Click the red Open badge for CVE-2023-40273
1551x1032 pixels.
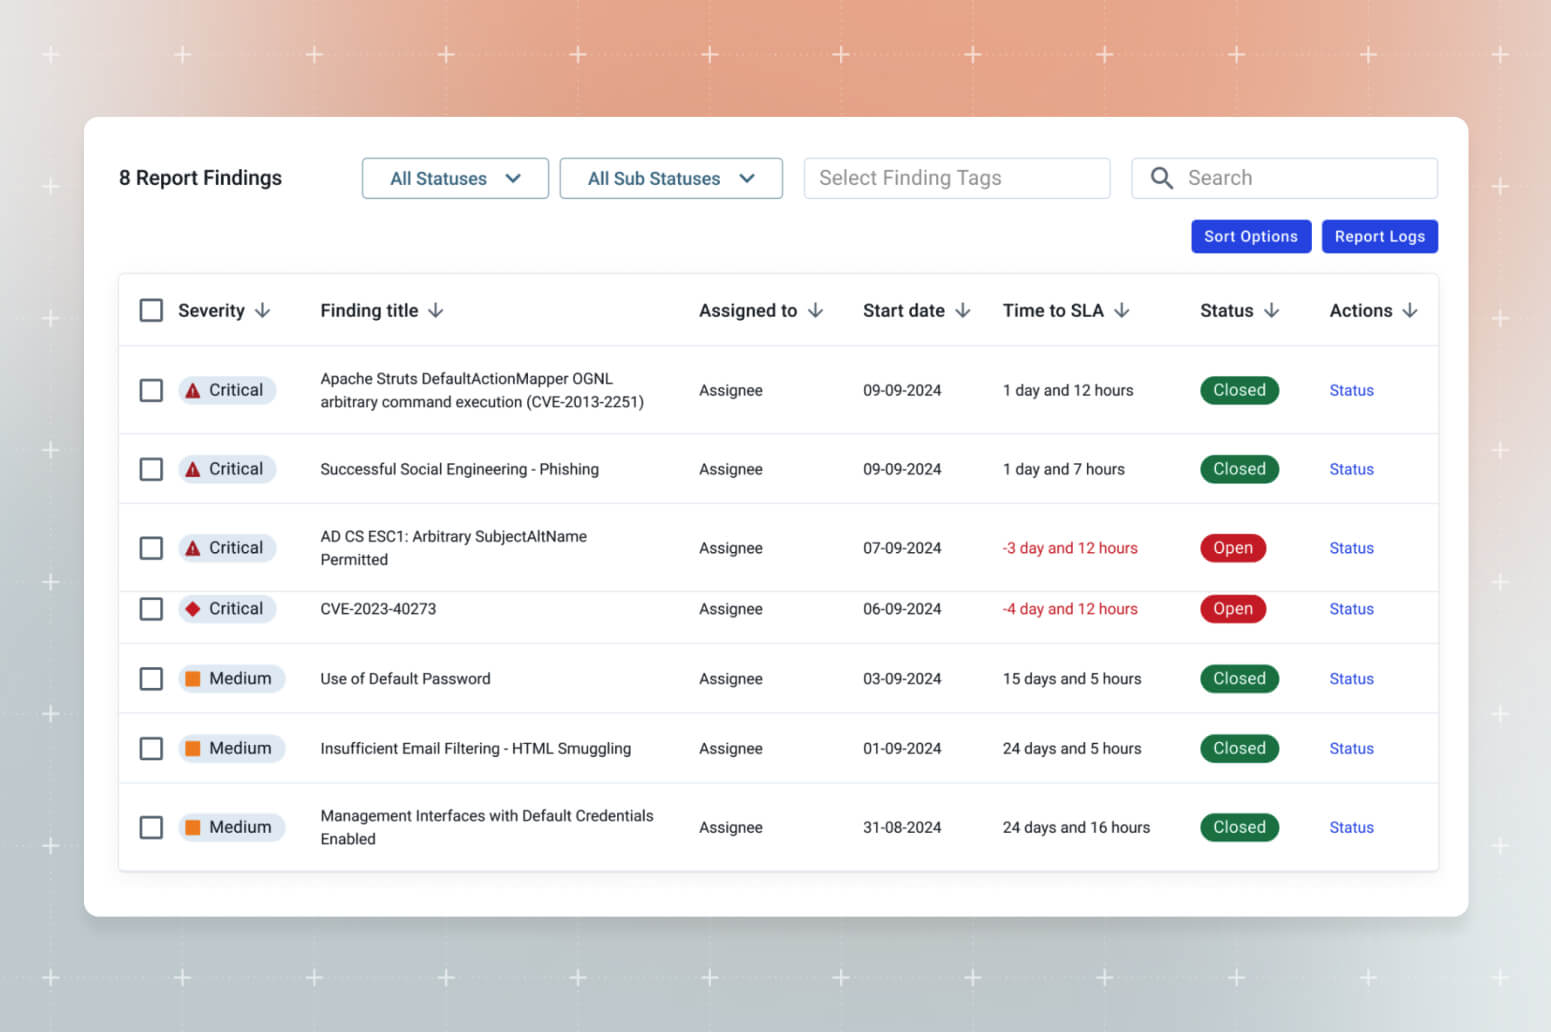point(1232,609)
